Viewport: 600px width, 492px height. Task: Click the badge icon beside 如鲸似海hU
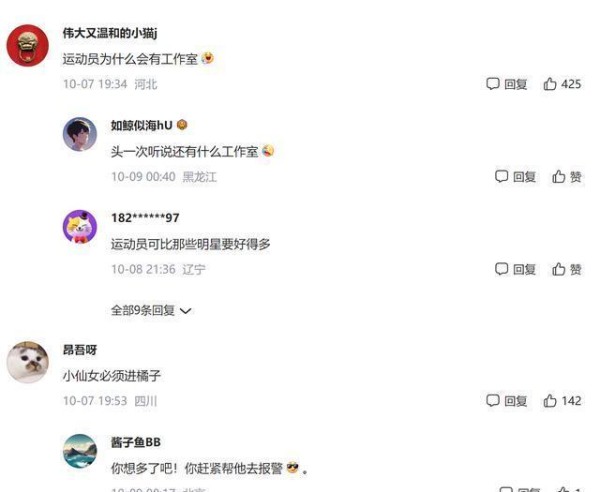pos(182,125)
